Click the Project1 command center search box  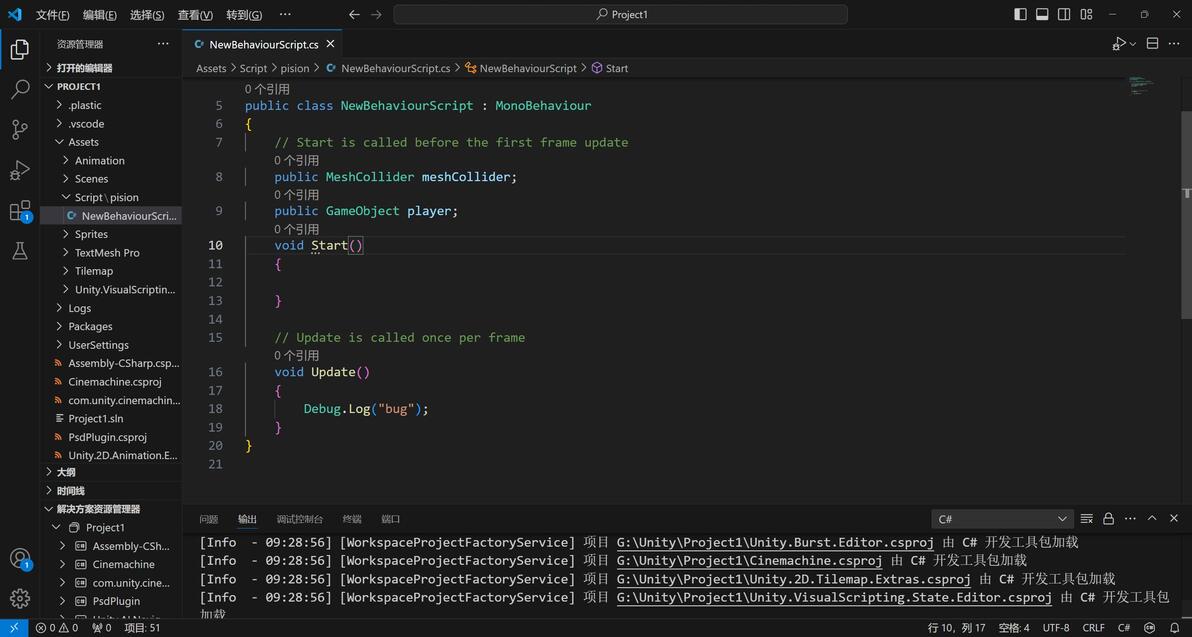click(620, 15)
